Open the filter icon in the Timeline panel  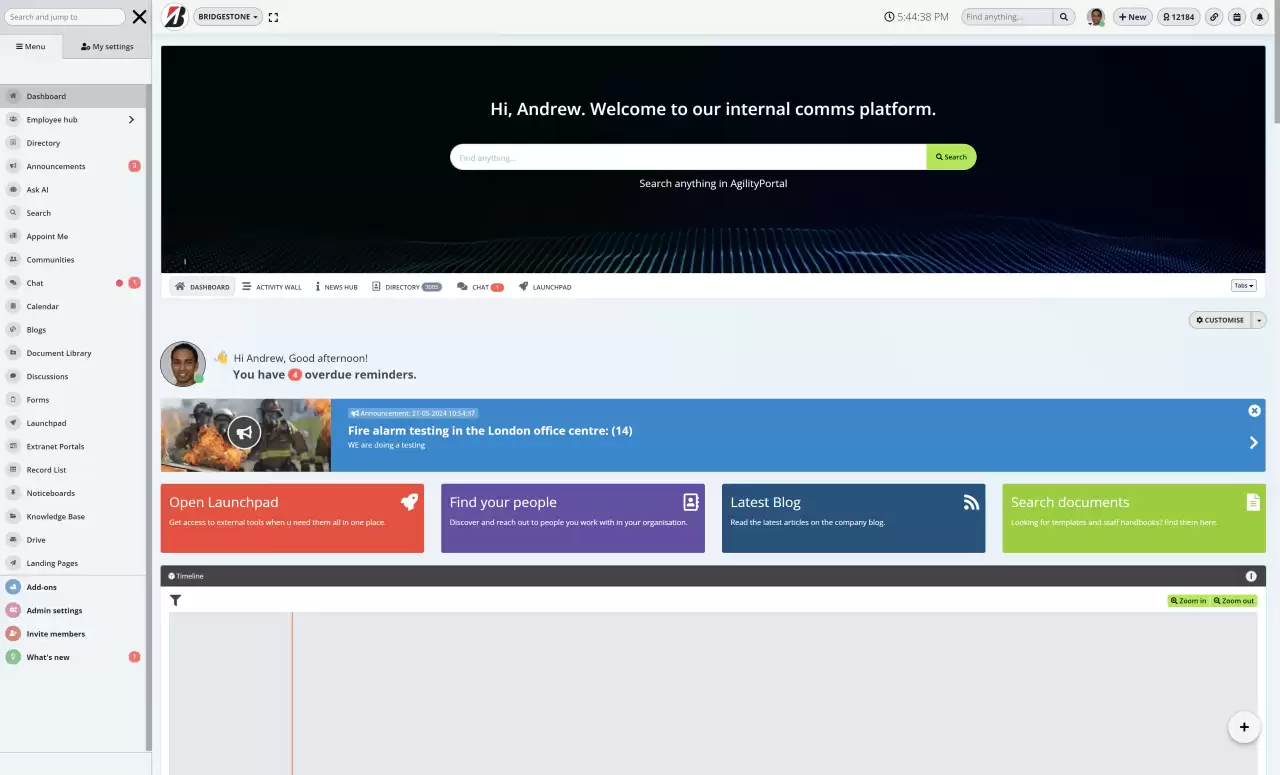click(176, 600)
